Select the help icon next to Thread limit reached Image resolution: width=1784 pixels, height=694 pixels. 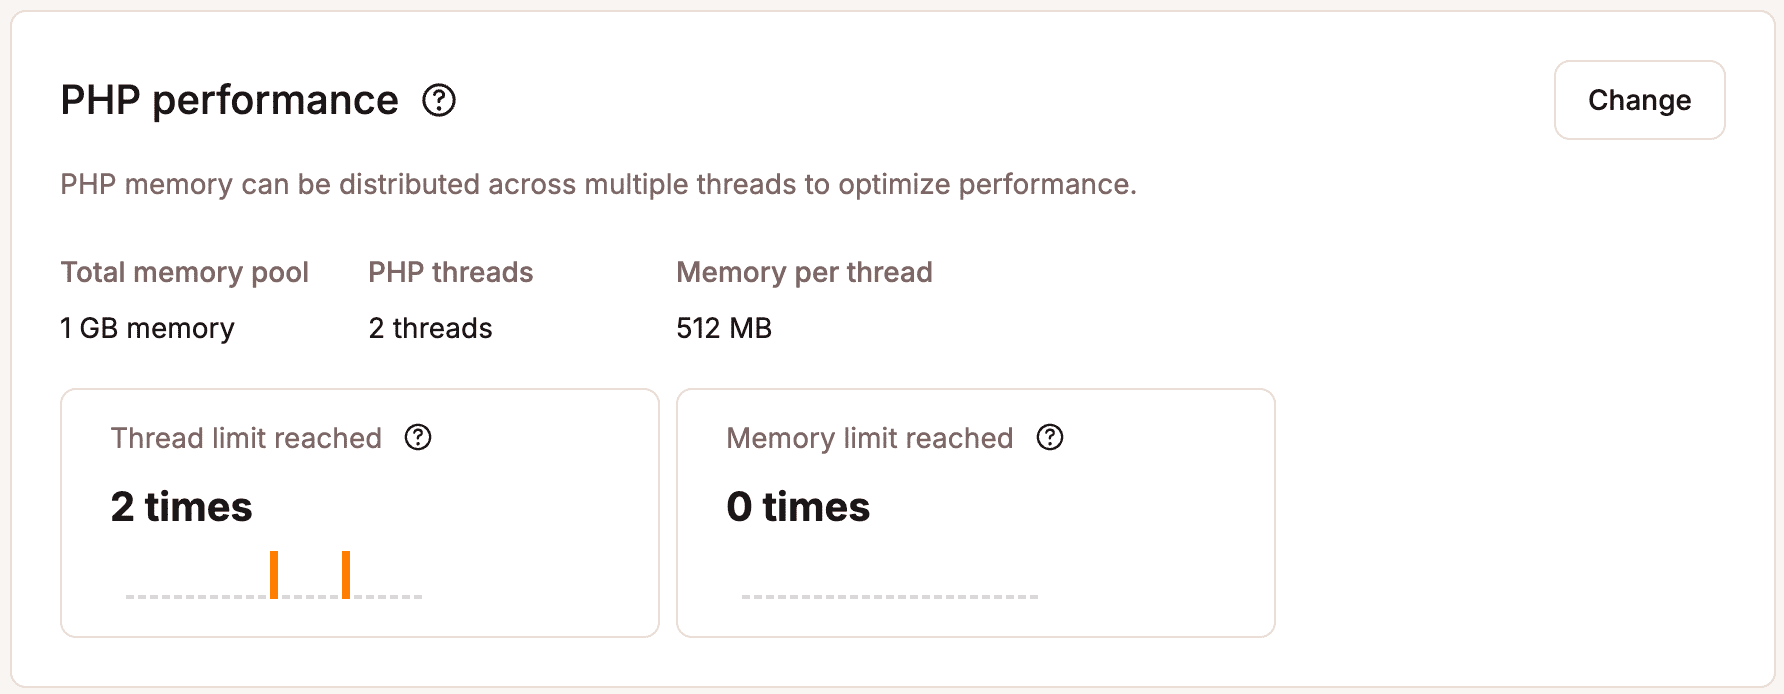coord(419,438)
